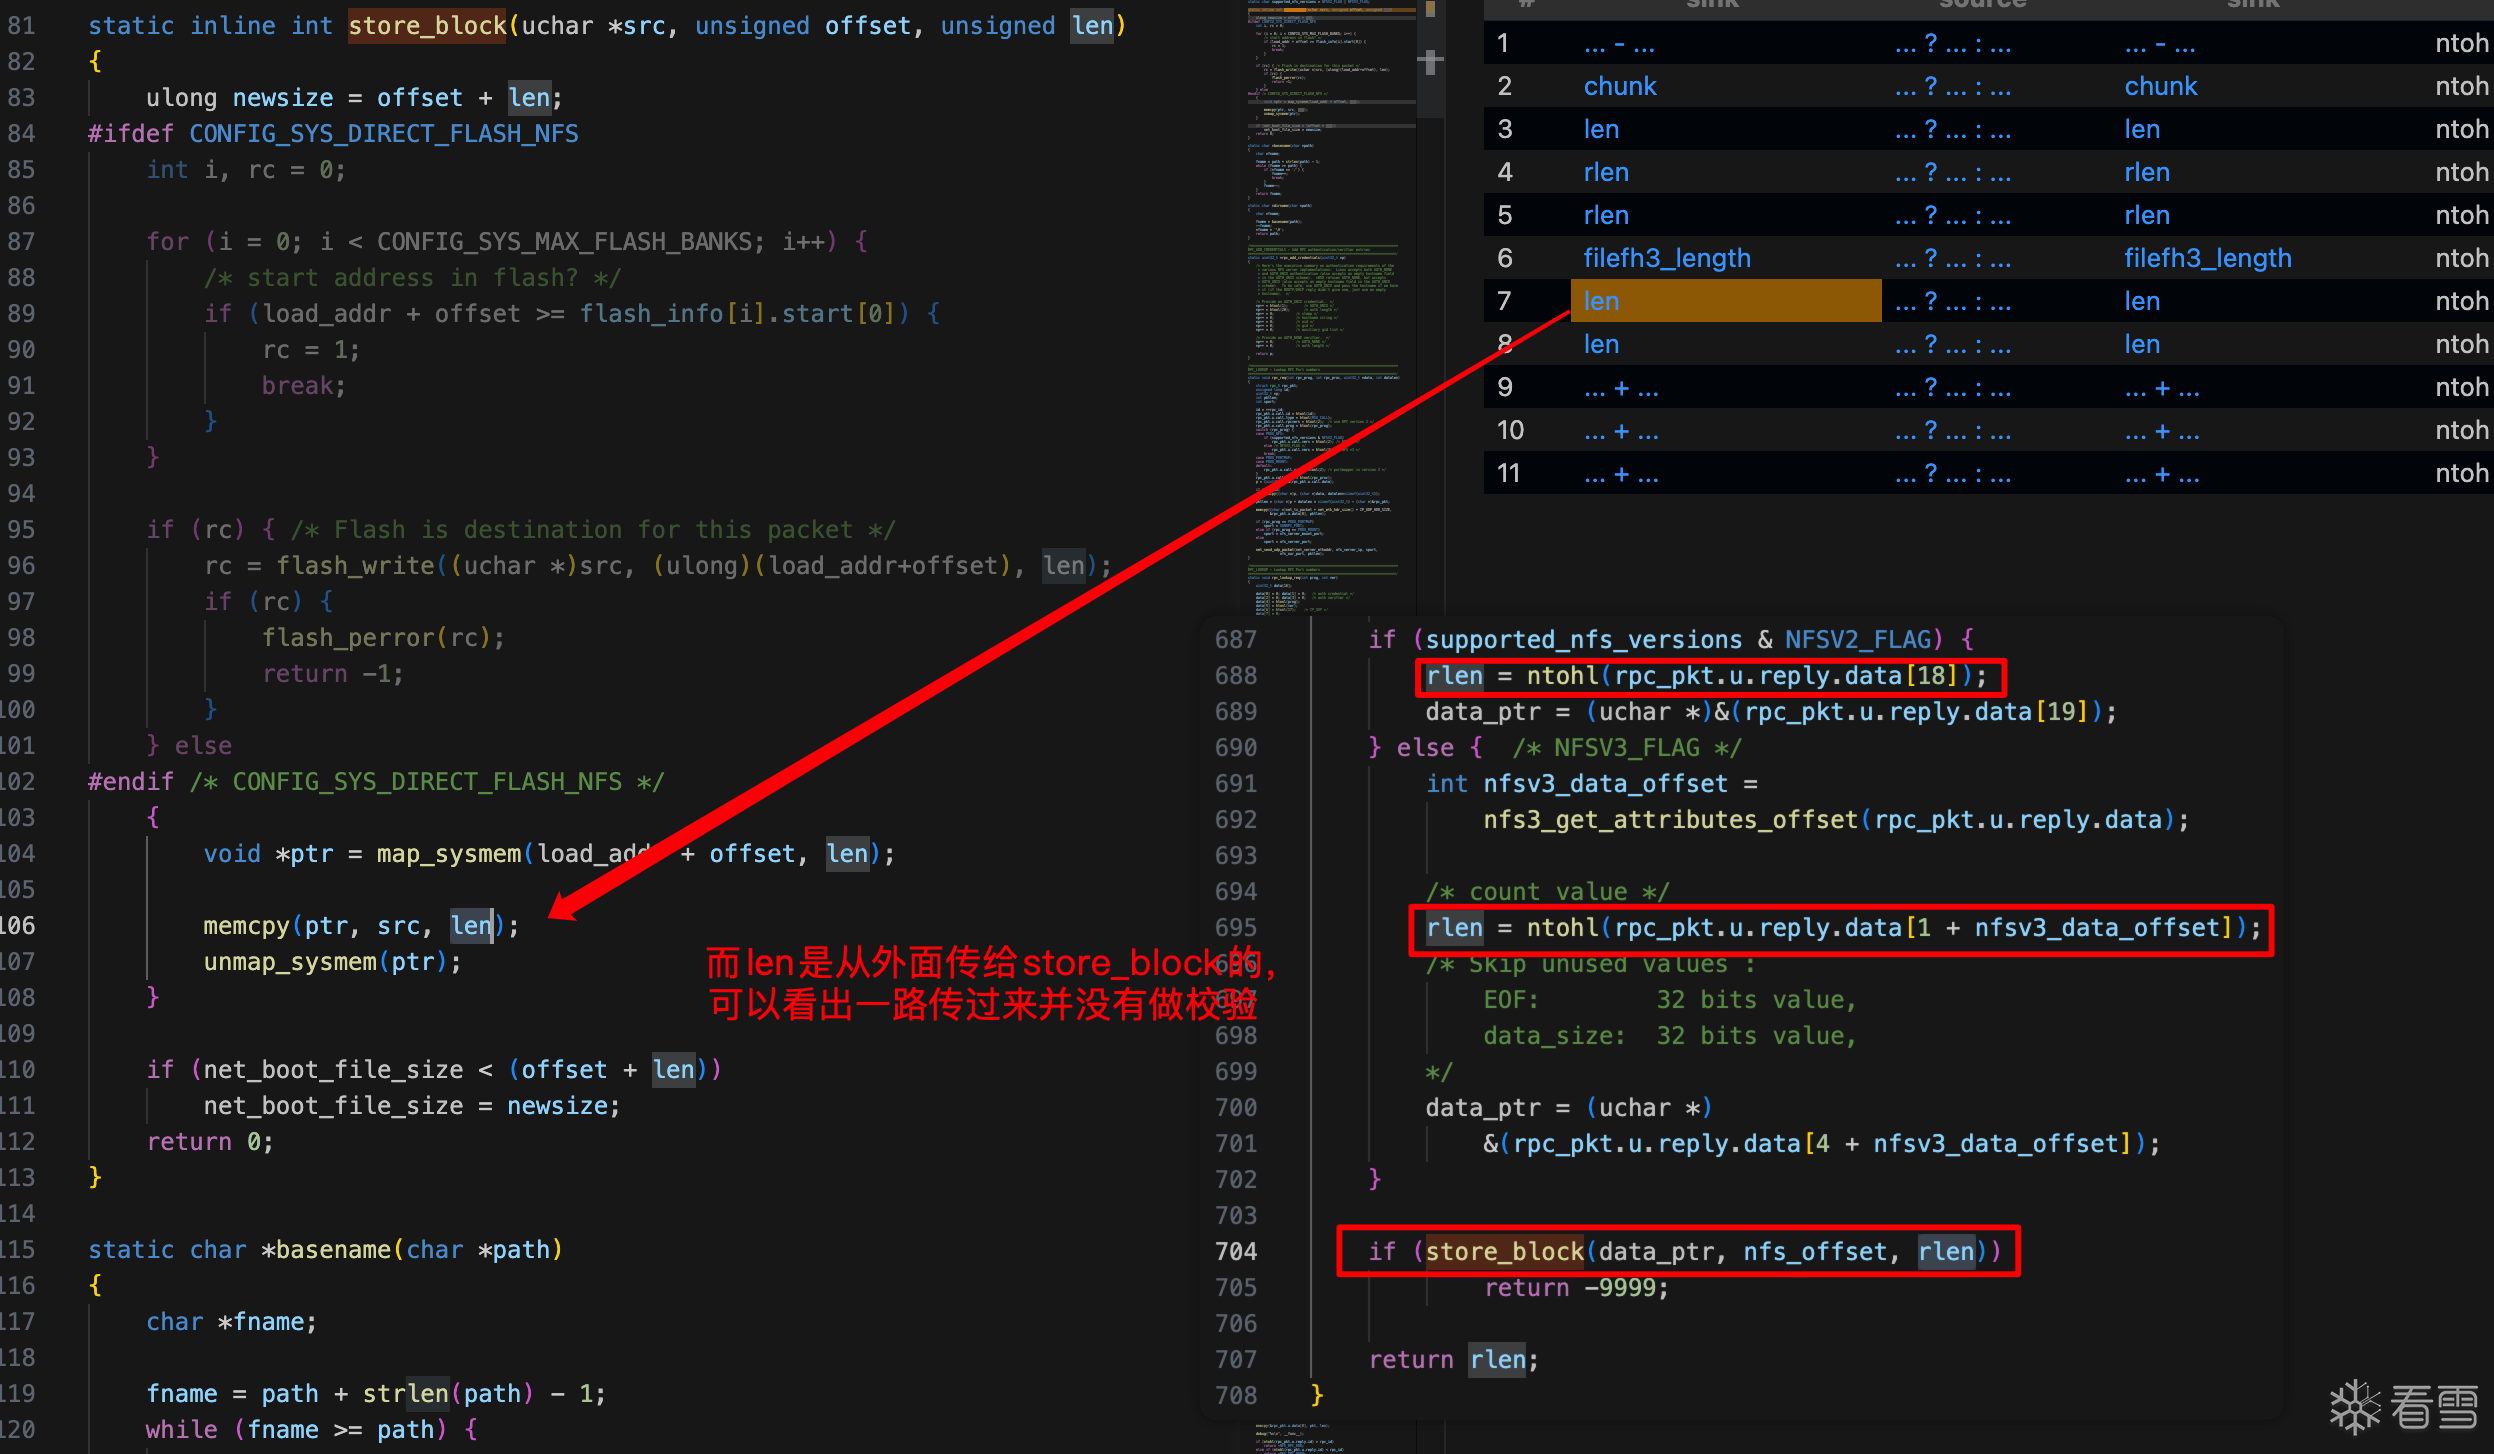Image resolution: width=2494 pixels, height=1454 pixels.
Task: Click line number 704 in the right code panel
Action: click(x=1236, y=1252)
